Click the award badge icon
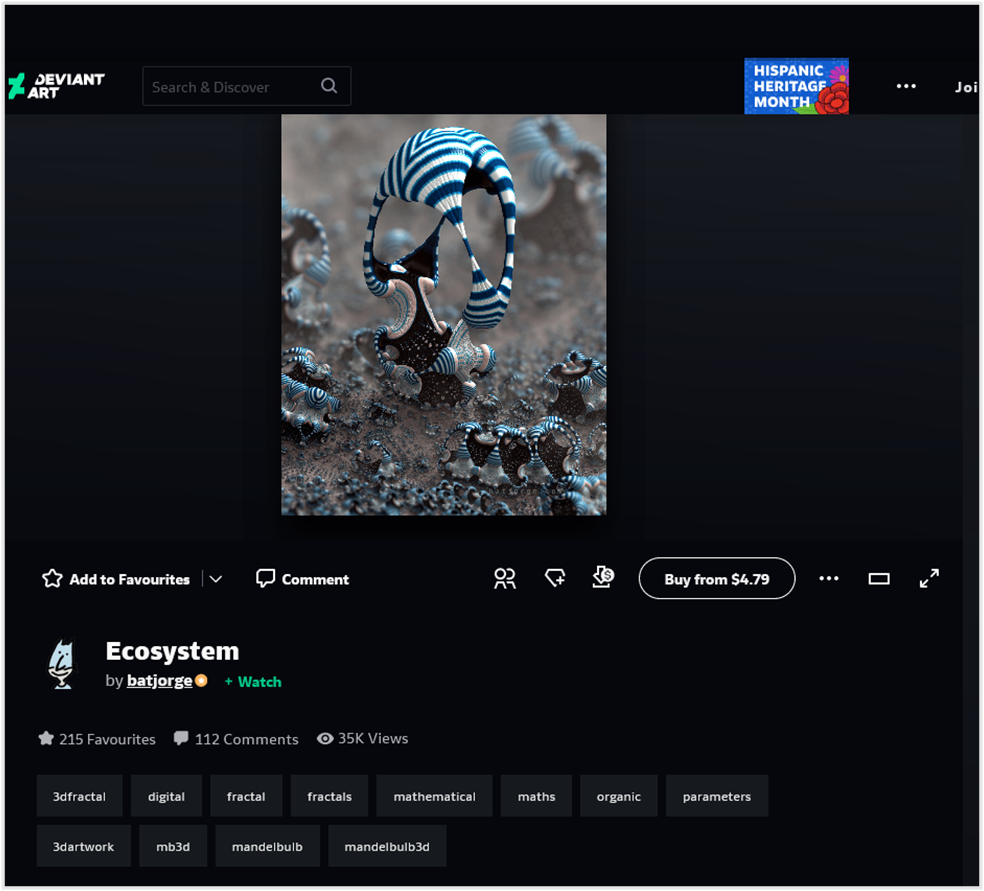The image size is (984, 891). click(555, 579)
